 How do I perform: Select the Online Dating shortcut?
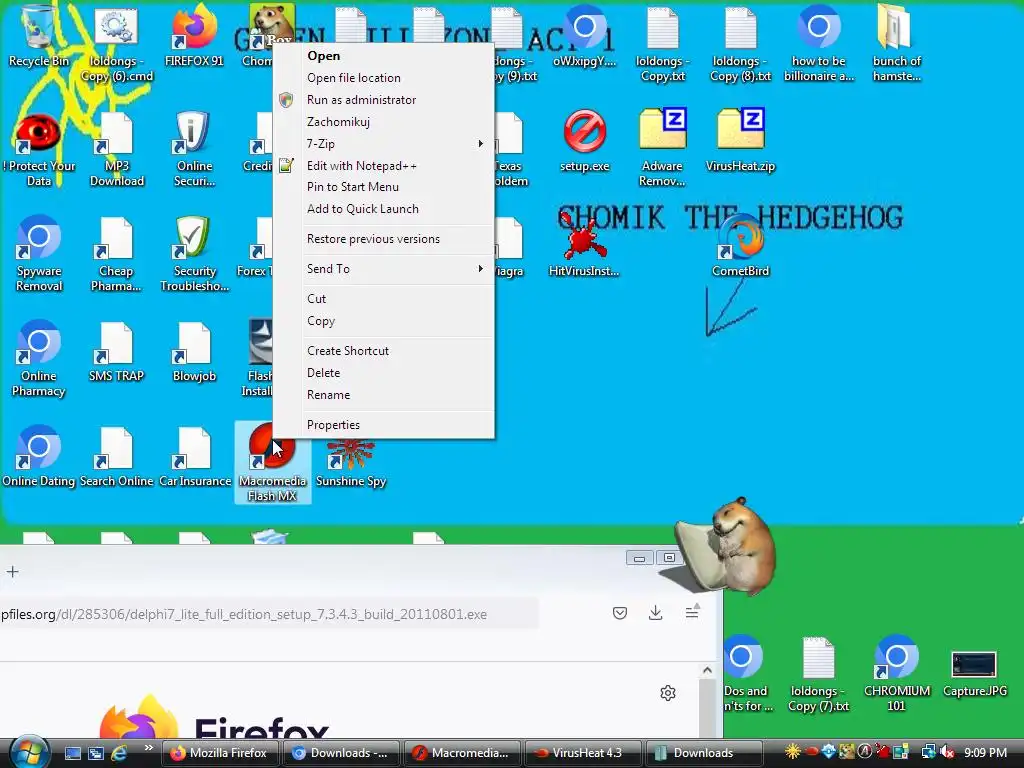(x=39, y=456)
